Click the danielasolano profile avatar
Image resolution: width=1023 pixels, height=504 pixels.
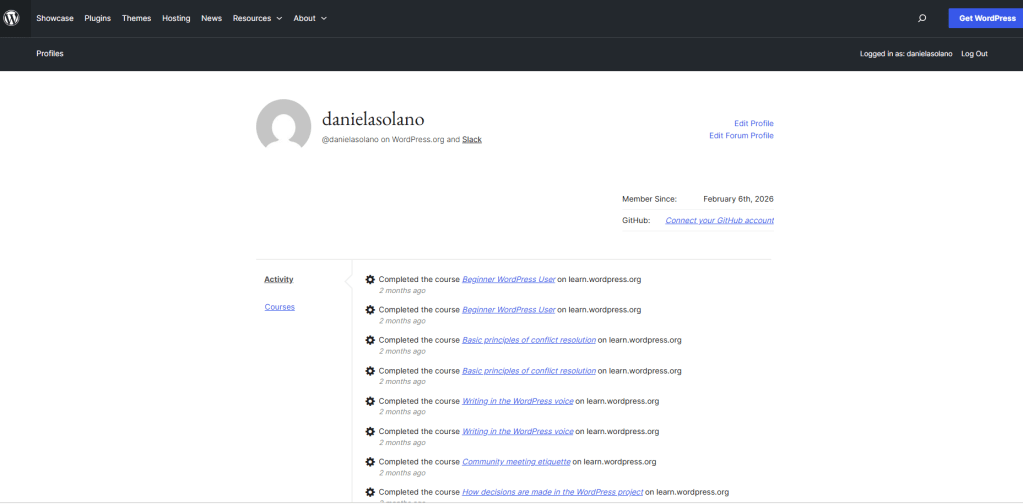pyautogui.click(x=283, y=126)
